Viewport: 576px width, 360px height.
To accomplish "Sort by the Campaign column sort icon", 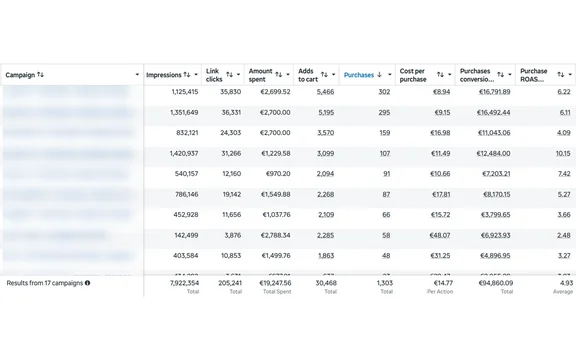I will click(40, 75).
